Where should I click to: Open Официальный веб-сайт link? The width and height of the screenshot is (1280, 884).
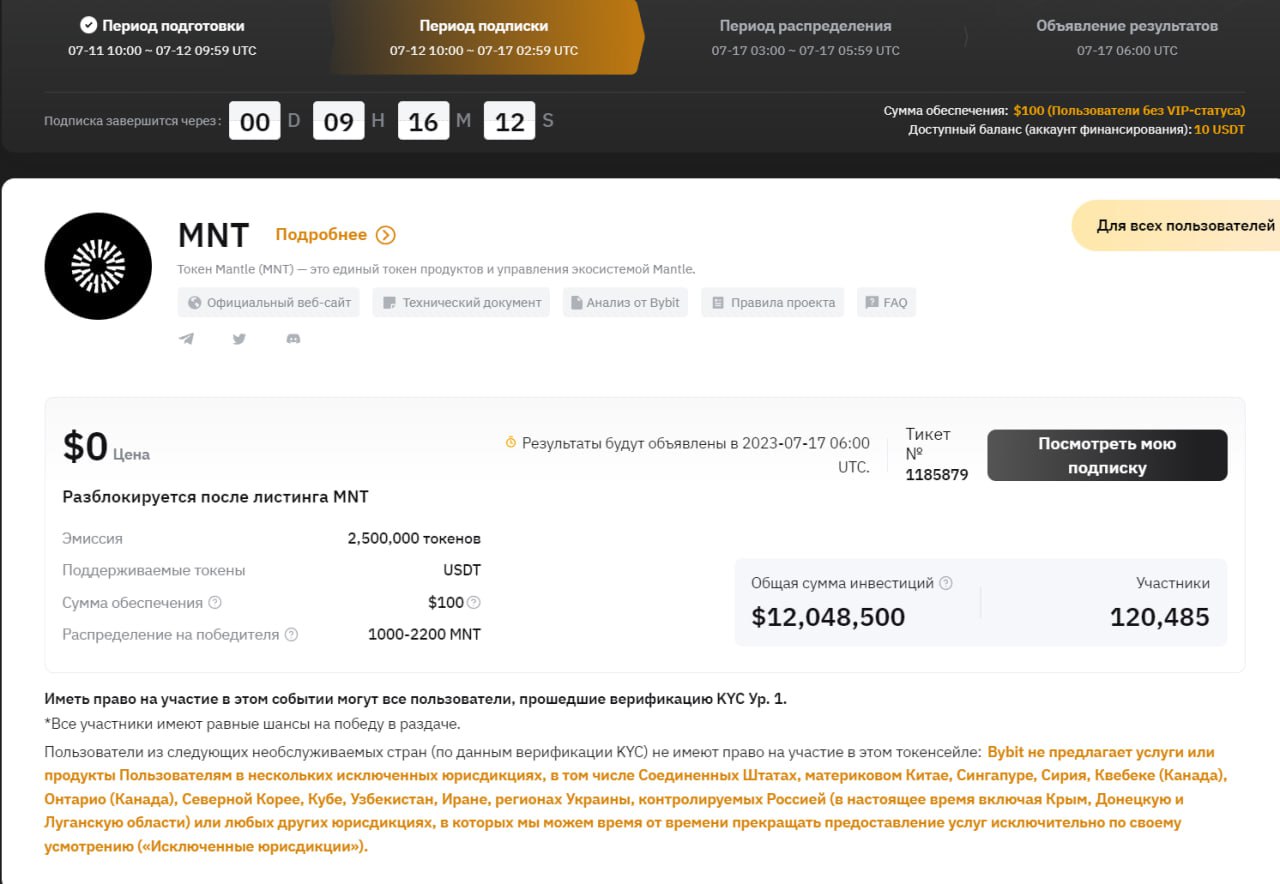[x=269, y=302]
